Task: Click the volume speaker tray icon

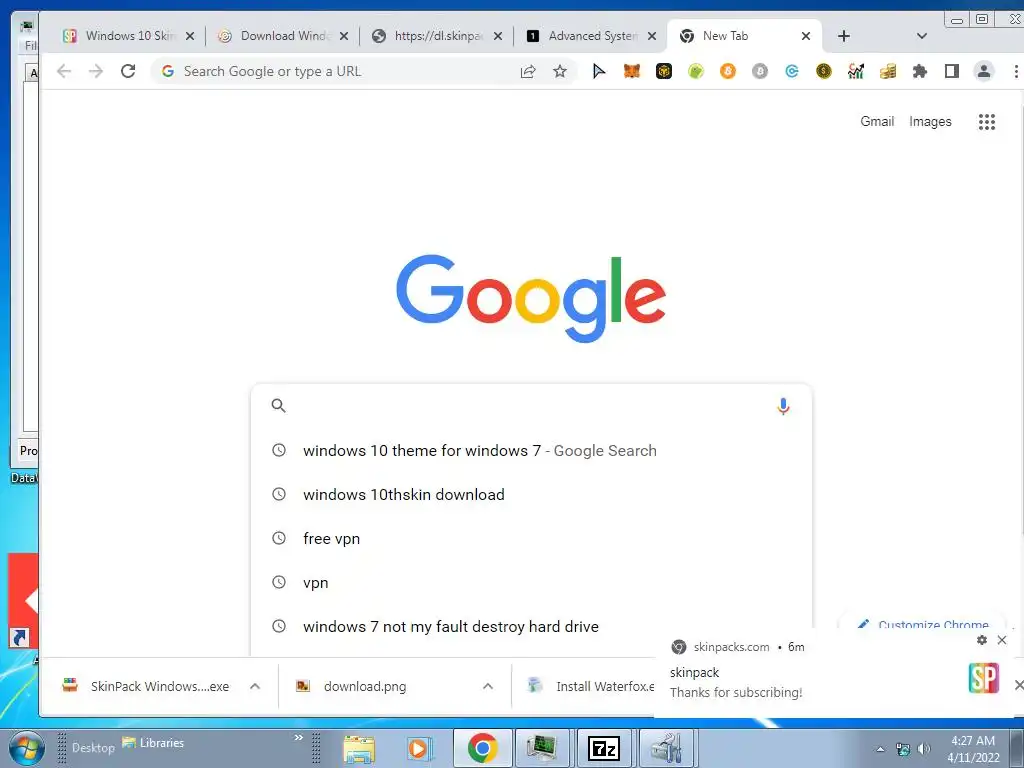Action: click(x=923, y=749)
